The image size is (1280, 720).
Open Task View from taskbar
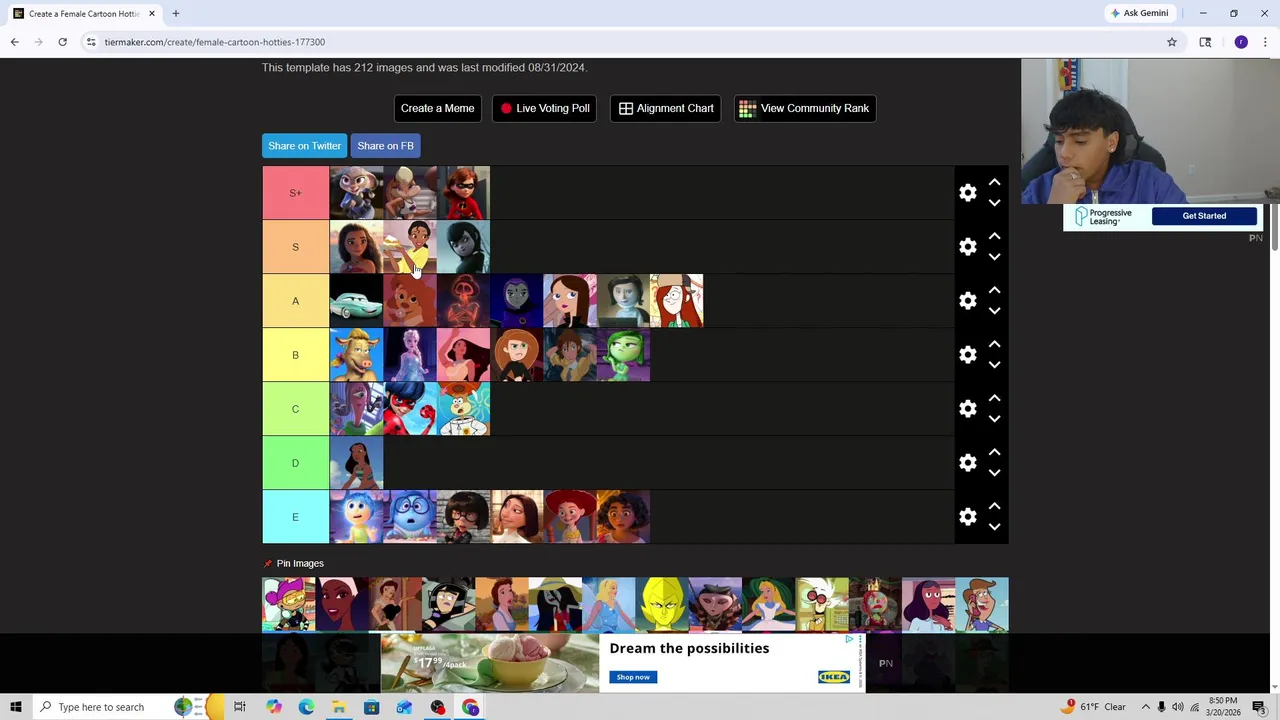[x=240, y=707]
